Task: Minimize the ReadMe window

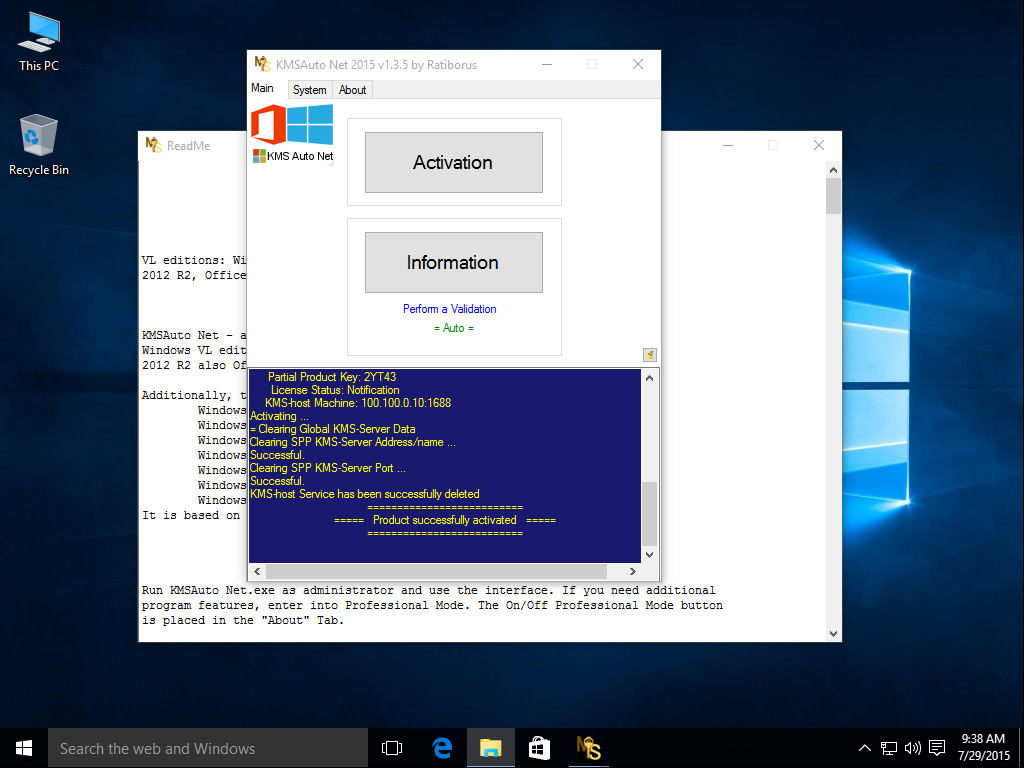Action: tap(728, 145)
